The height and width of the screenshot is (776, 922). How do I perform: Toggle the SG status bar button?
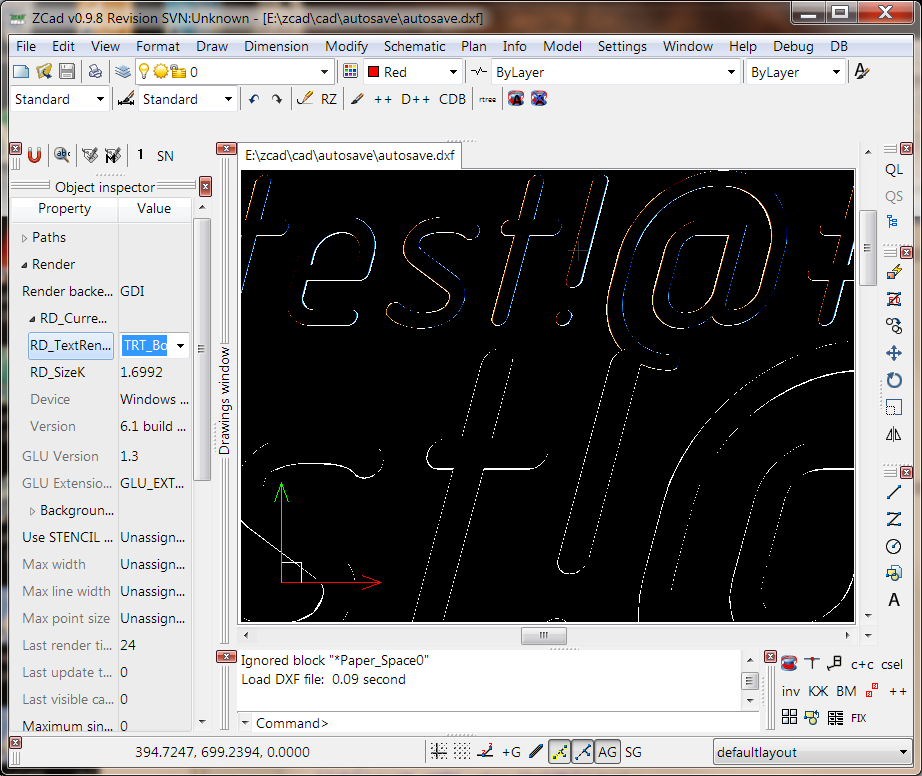click(x=633, y=752)
